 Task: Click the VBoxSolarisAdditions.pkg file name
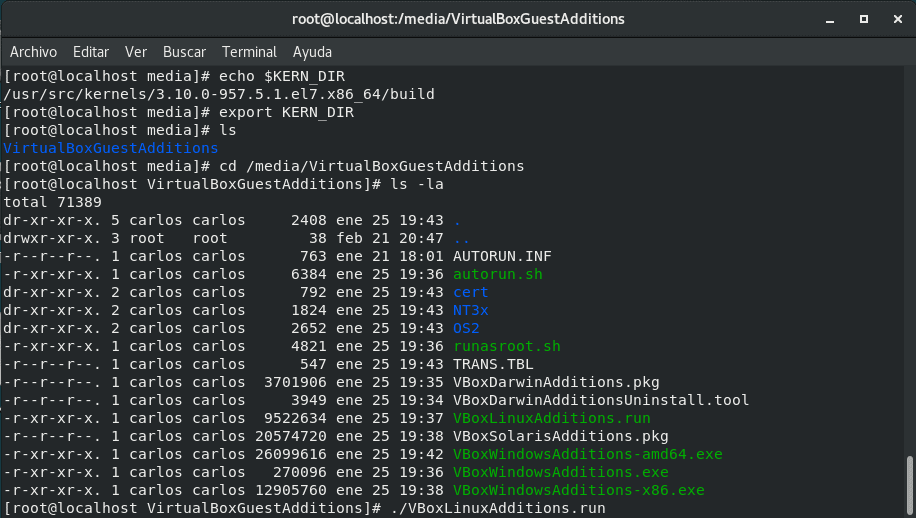[x=560, y=436]
